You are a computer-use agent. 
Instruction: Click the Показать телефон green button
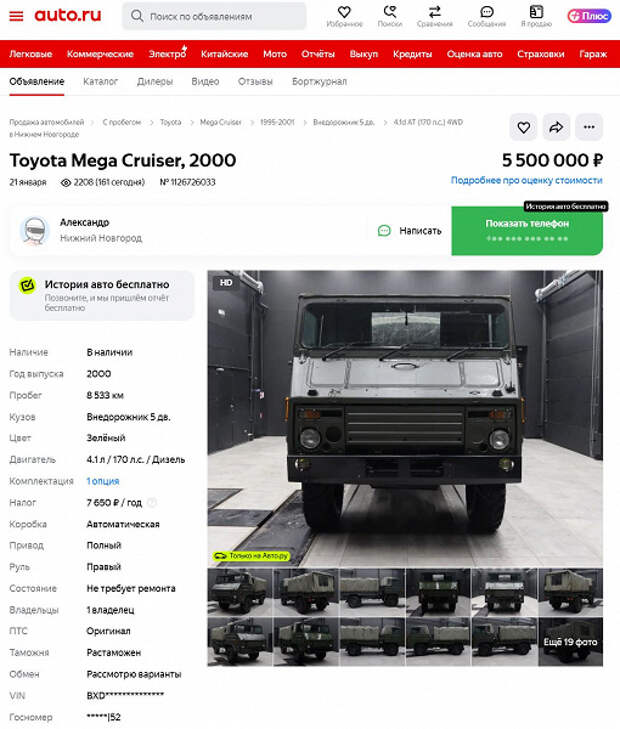527,231
